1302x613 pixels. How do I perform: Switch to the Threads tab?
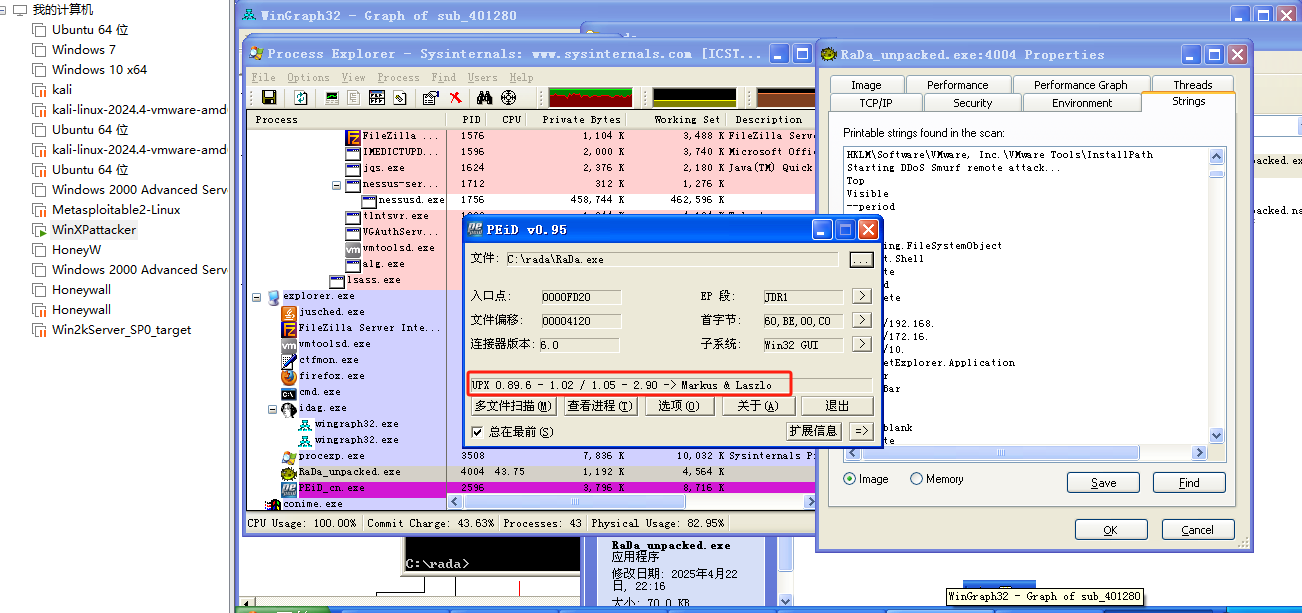point(1192,85)
